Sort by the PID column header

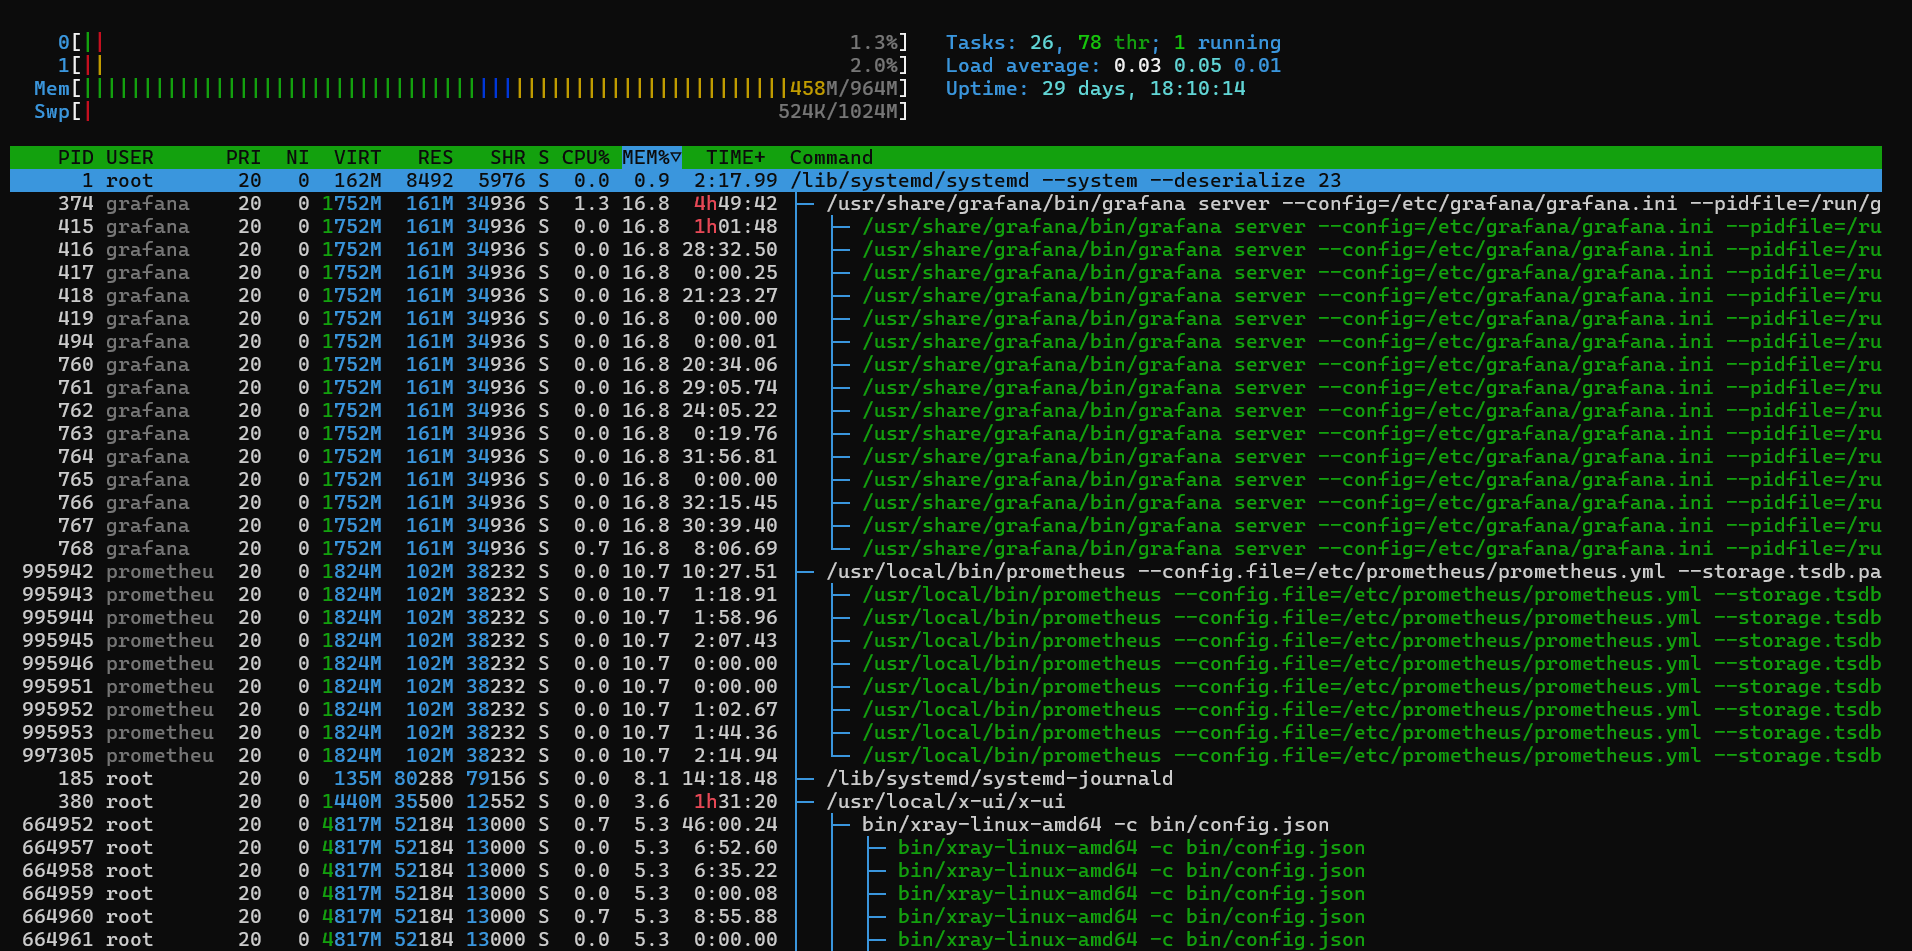tap(75, 158)
